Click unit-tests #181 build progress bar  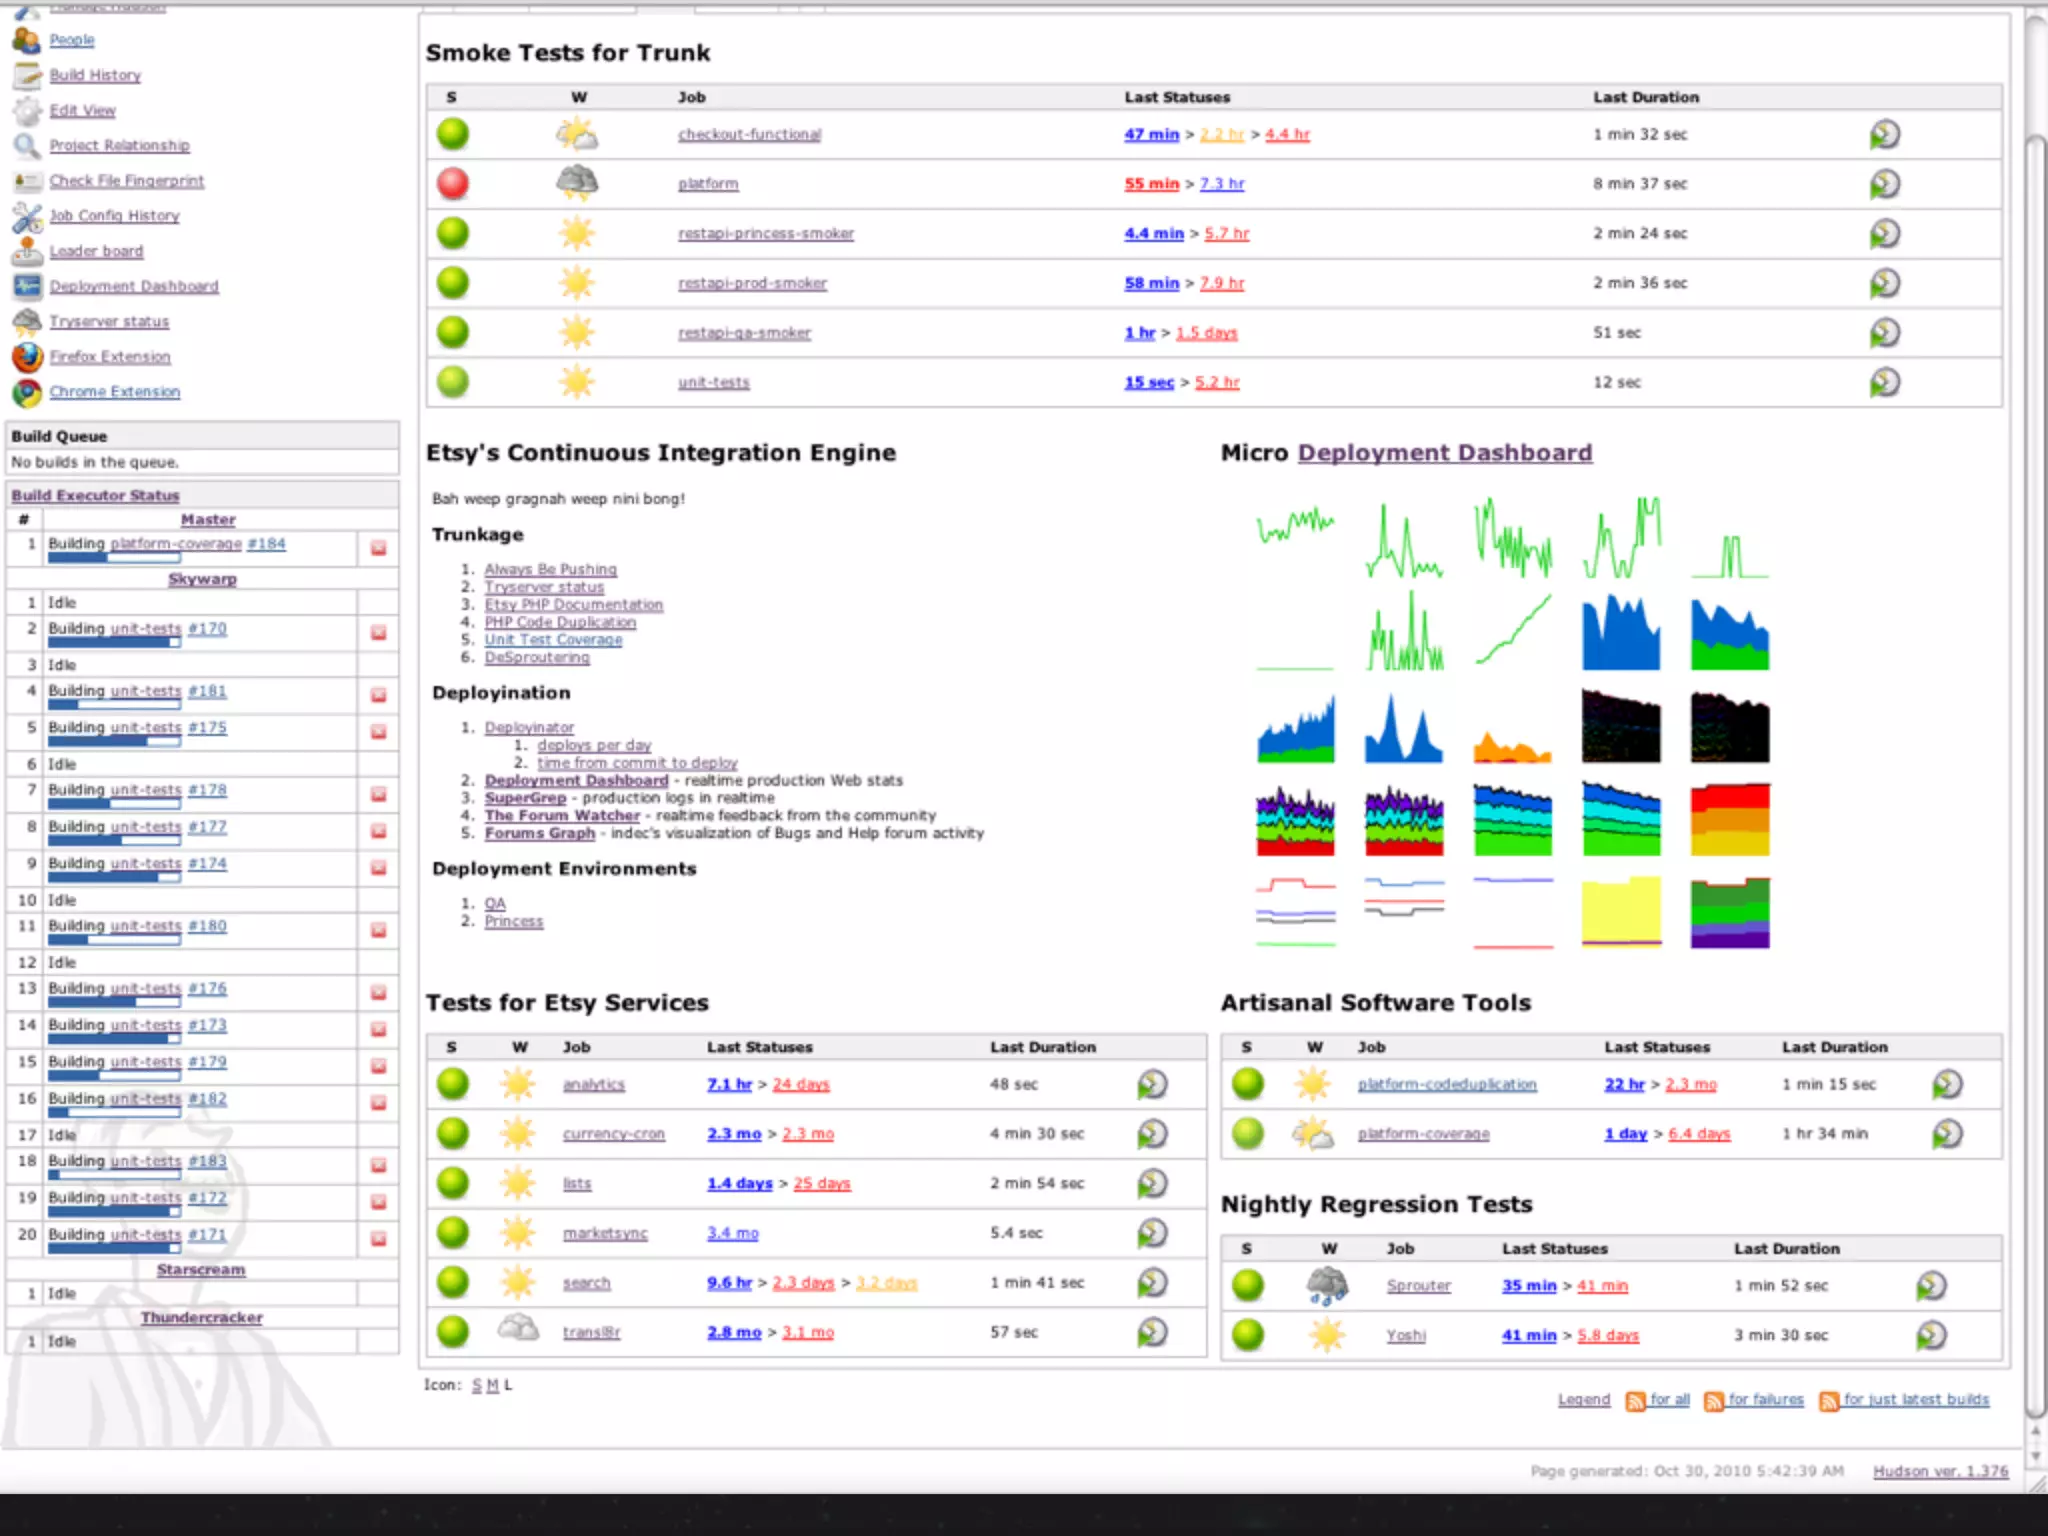(x=114, y=705)
